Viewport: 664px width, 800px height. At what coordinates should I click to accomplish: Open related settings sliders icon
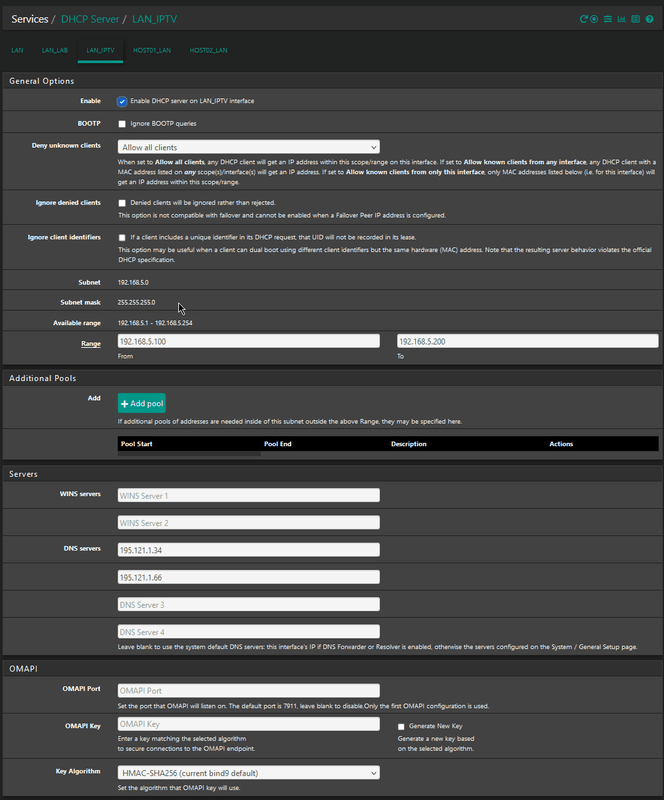(x=608, y=19)
